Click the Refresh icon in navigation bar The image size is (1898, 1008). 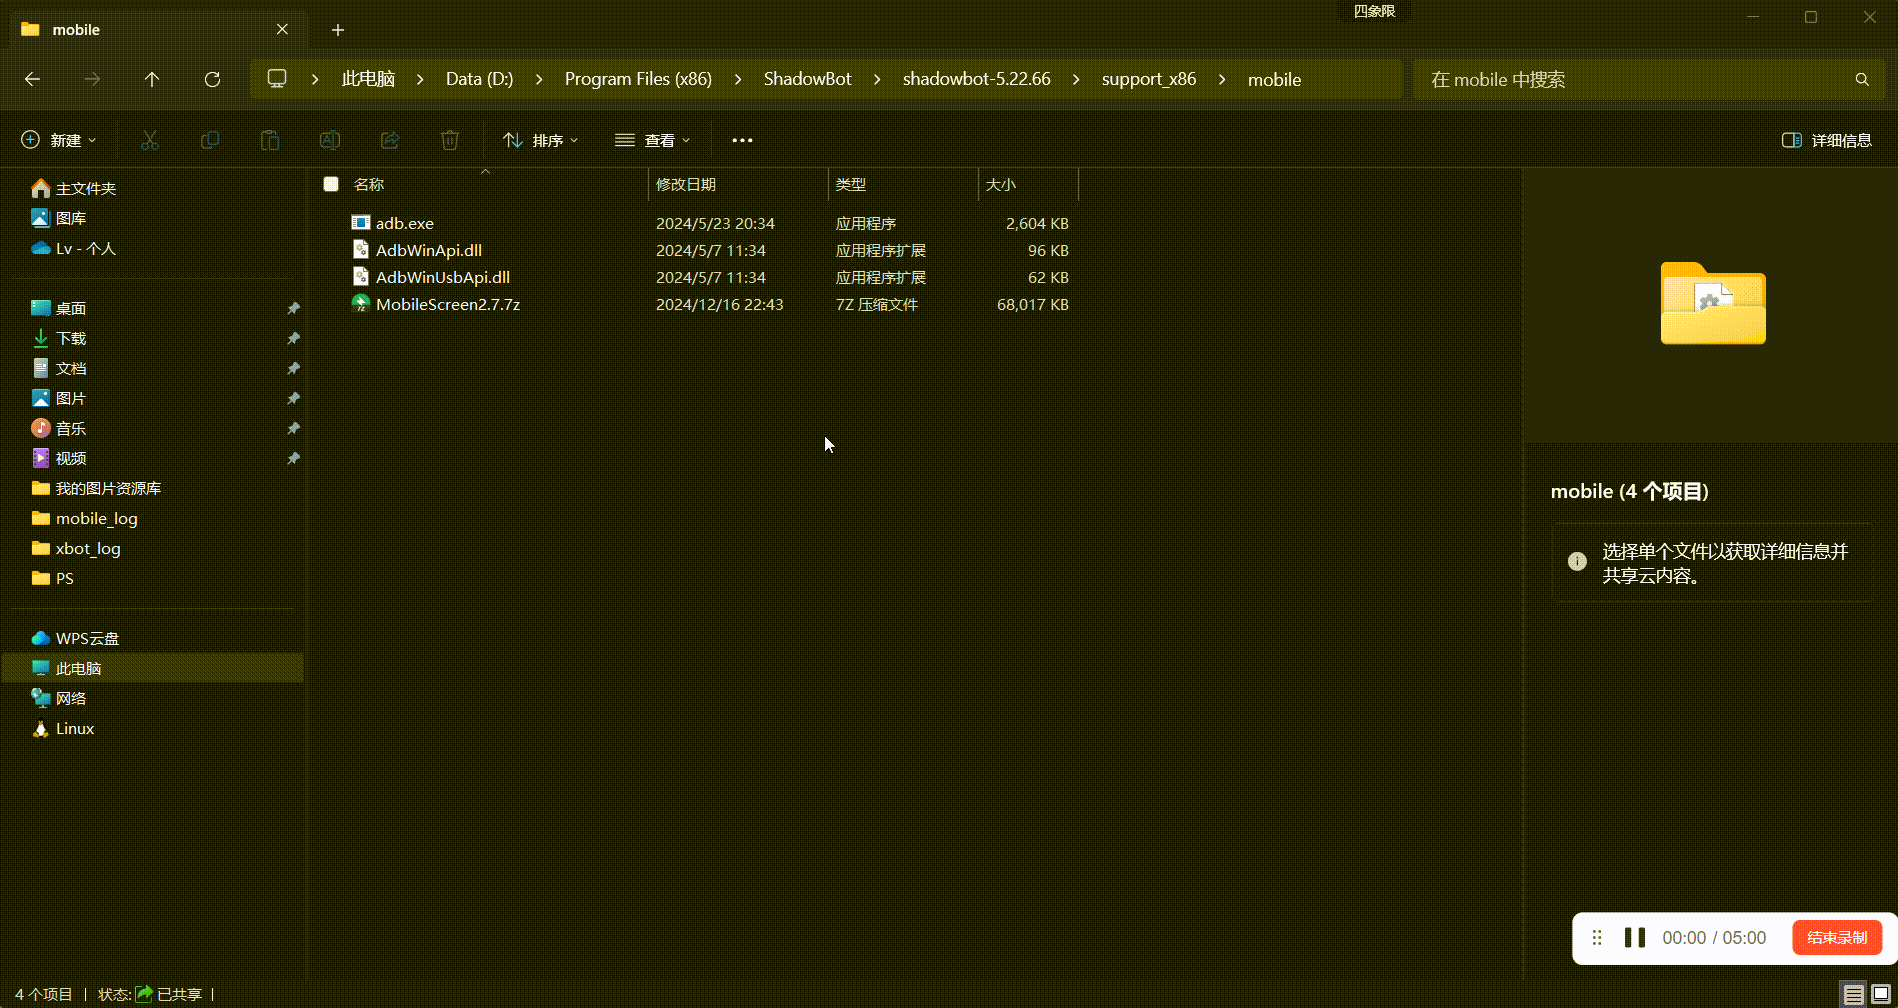[x=212, y=79]
